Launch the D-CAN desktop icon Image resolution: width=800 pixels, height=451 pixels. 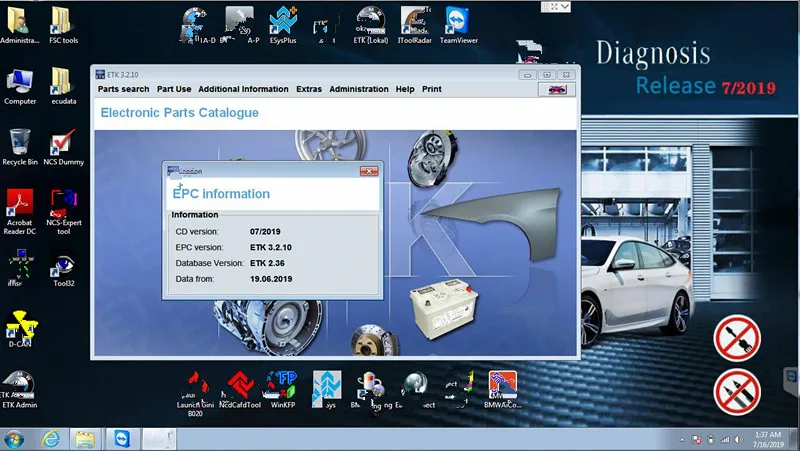coord(20,329)
